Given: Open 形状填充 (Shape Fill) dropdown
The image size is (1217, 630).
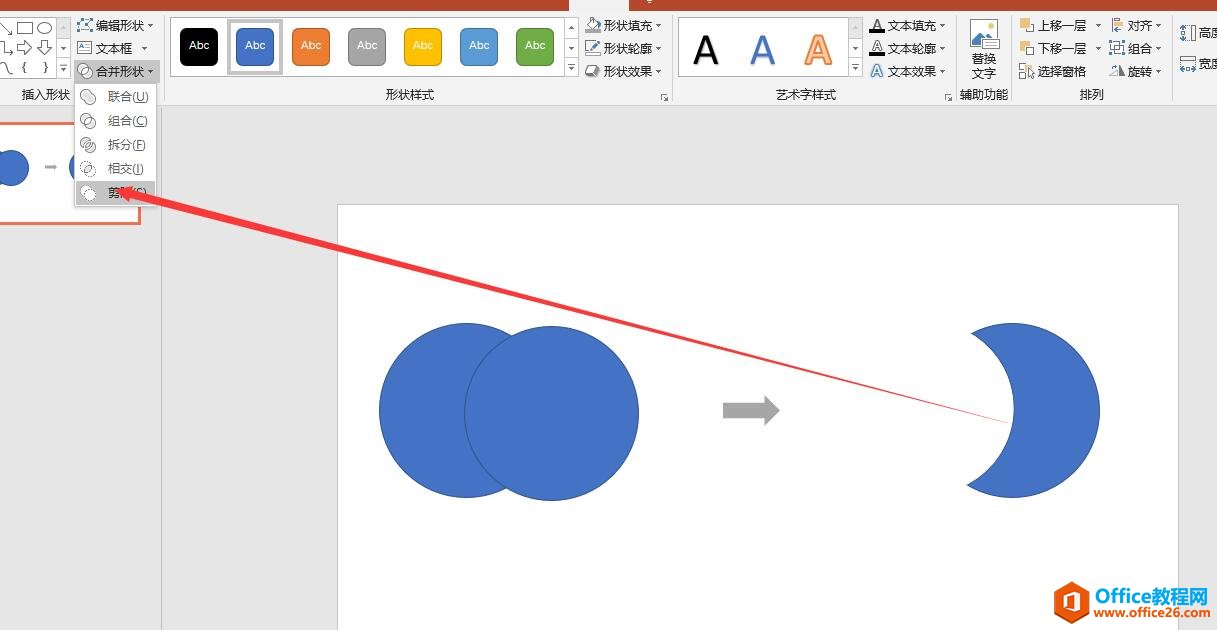Looking at the screenshot, I should tap(624, 25).
